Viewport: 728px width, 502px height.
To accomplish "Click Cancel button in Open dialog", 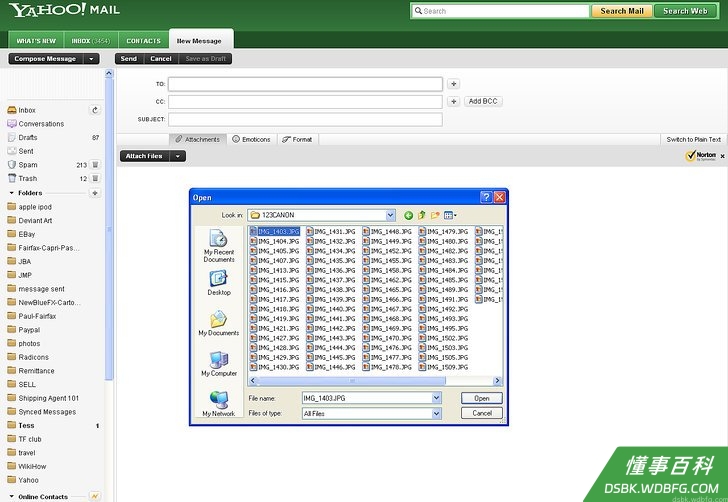I will click(x=481, y=413).
